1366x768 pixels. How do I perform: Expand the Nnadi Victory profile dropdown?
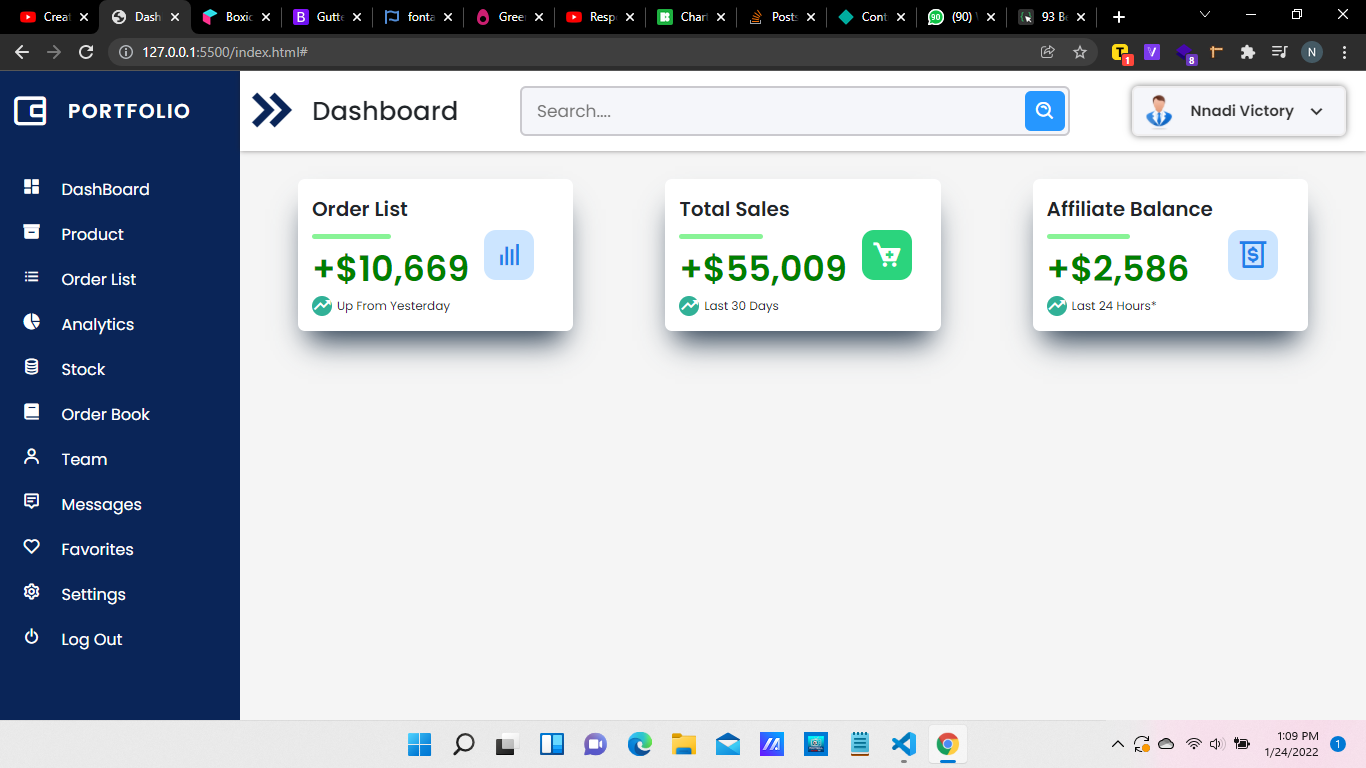tap(1317, 112)
